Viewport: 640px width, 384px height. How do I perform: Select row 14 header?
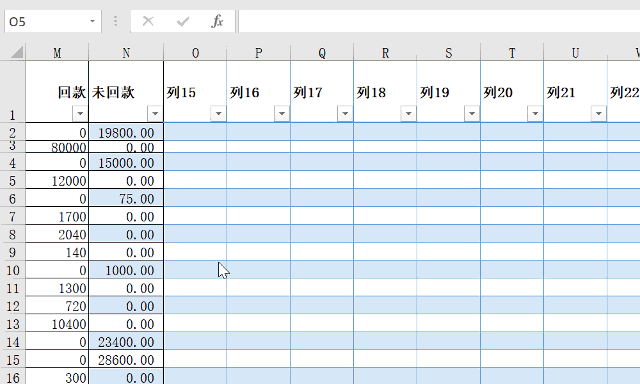pos(13,342)
